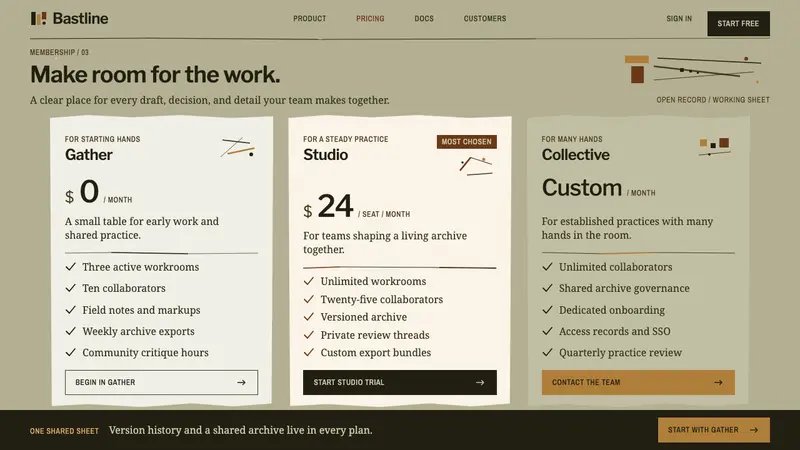The width and height of the screenshot is (800, 450).
Task: Click the checkmark beside Weekly archive exports
Action: coord(70,331)
